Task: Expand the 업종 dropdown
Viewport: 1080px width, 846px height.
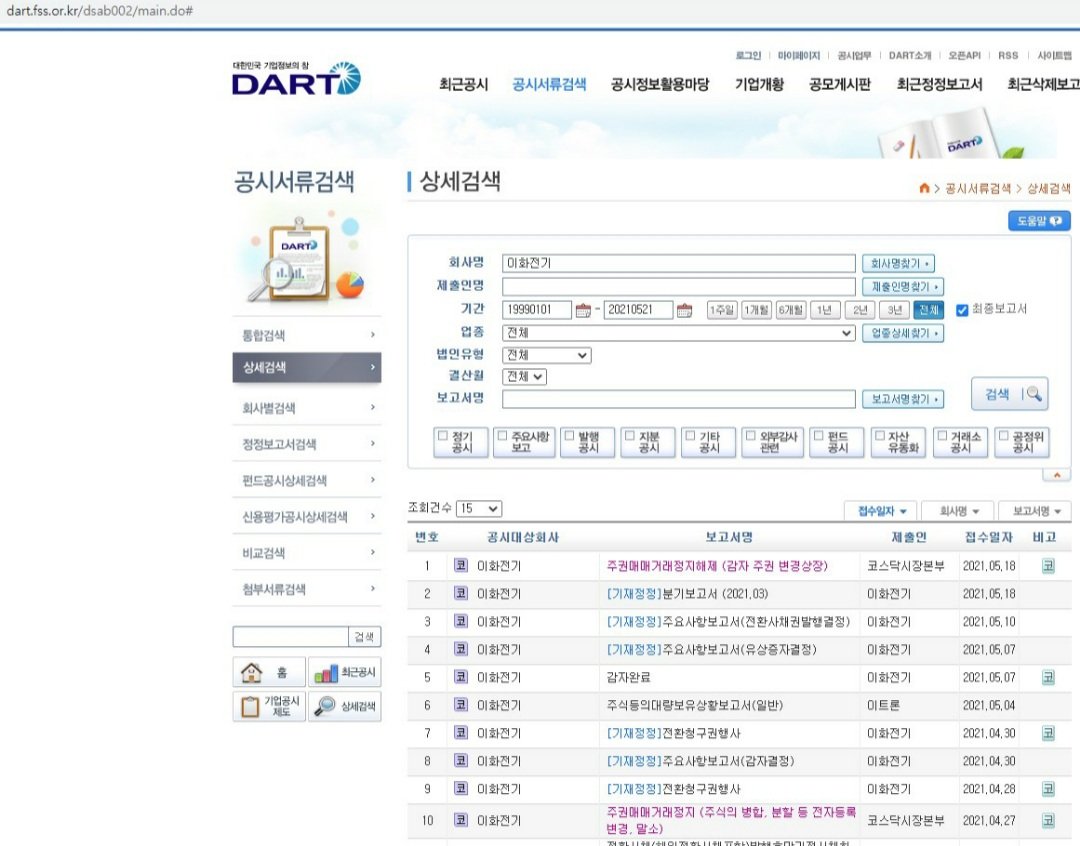Action: coord(678,333)
